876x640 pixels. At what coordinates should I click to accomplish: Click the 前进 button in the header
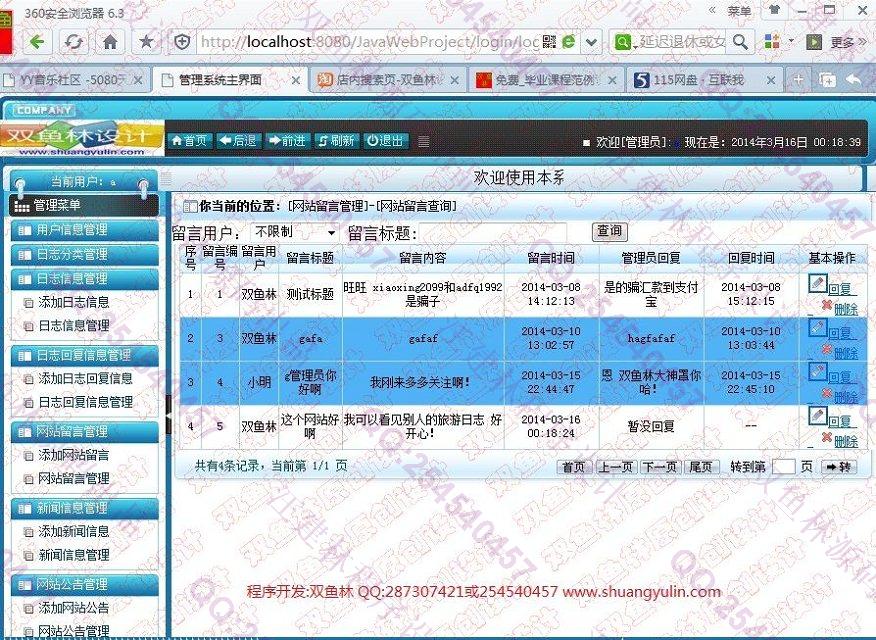(x=288, y=141)
